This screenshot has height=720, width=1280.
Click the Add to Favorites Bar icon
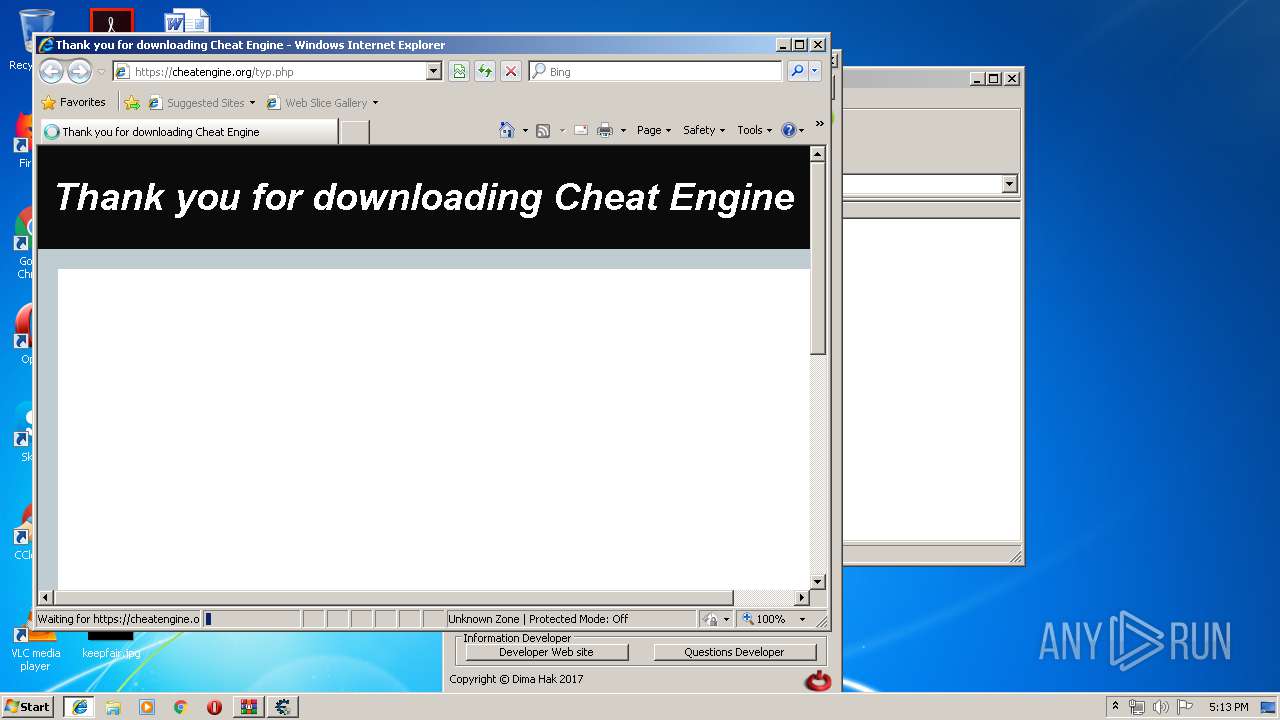(131, 102)
